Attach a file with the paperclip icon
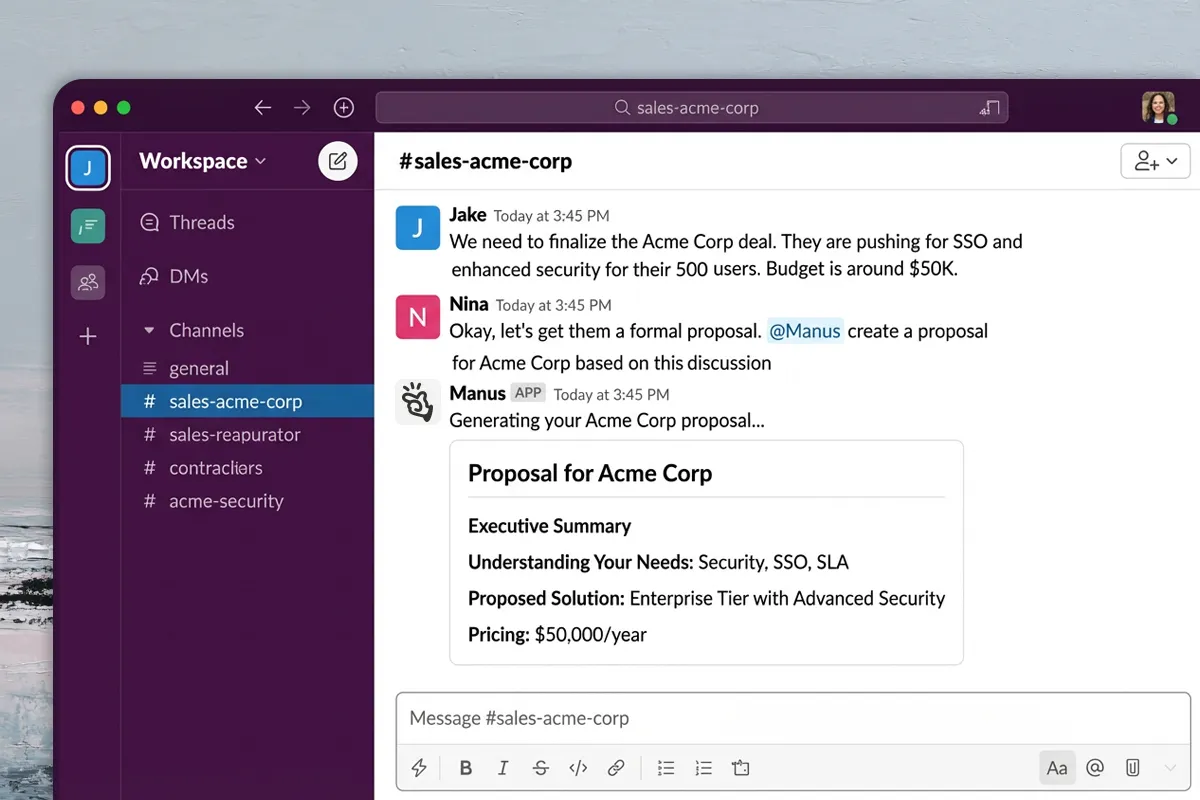This screenshot has width=1200, height=800. pyautogui.click(x=1132, y=768)
